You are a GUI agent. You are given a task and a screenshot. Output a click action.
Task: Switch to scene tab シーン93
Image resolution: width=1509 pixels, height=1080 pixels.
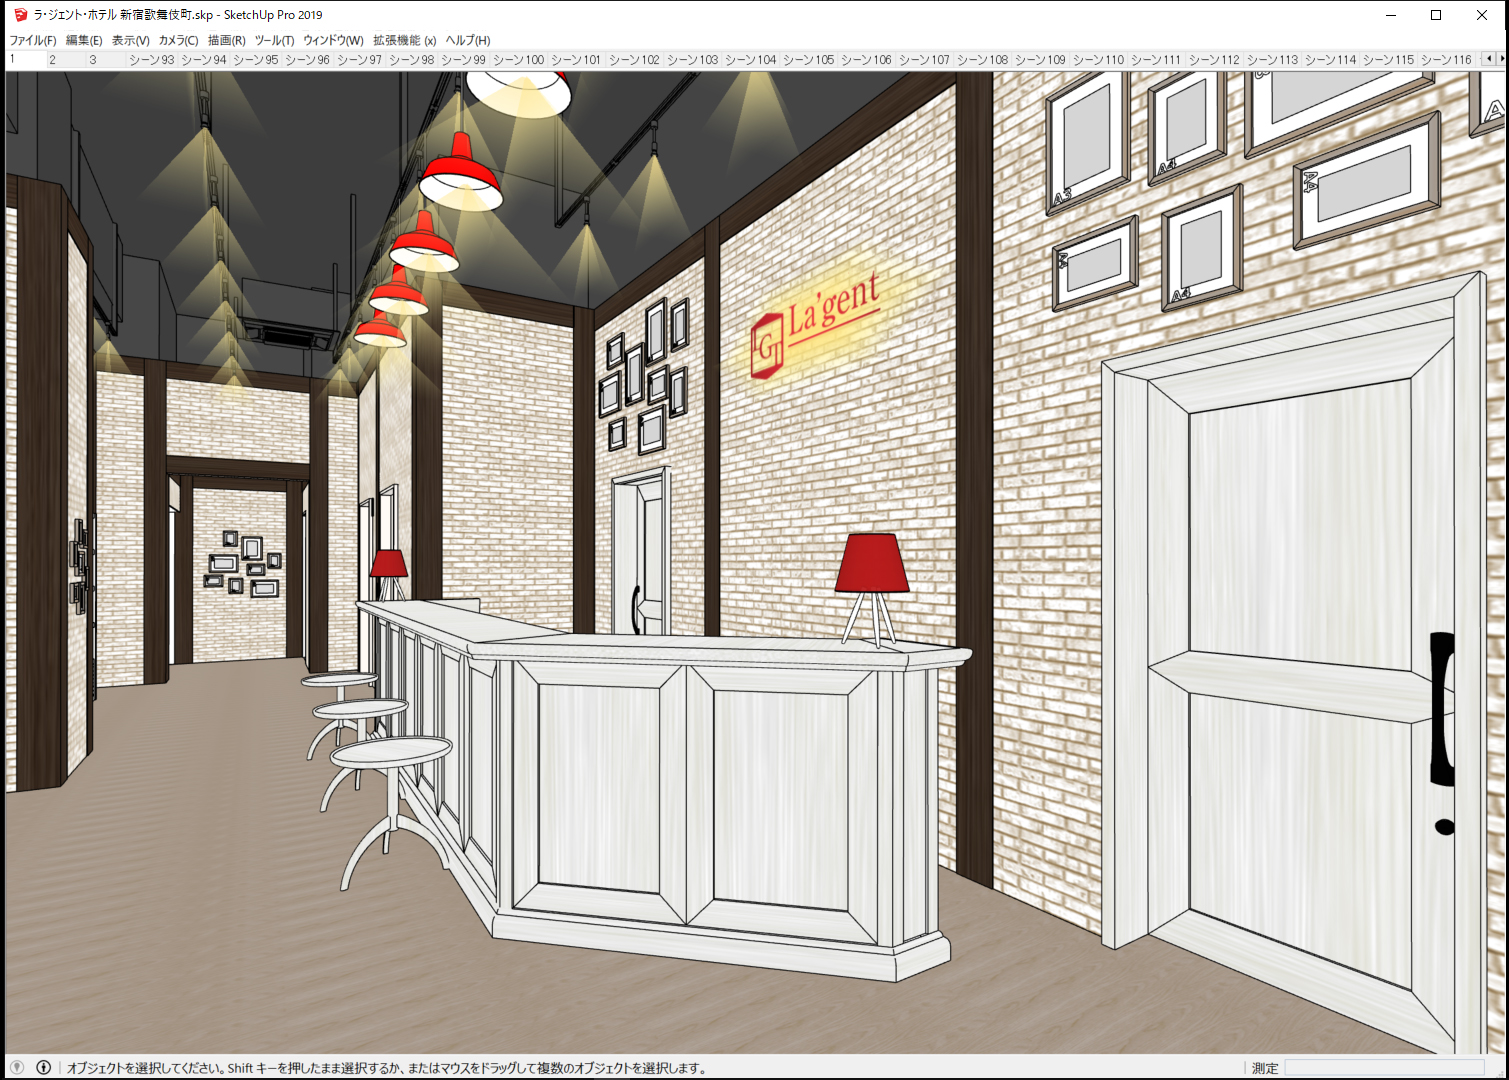point(151,60)
